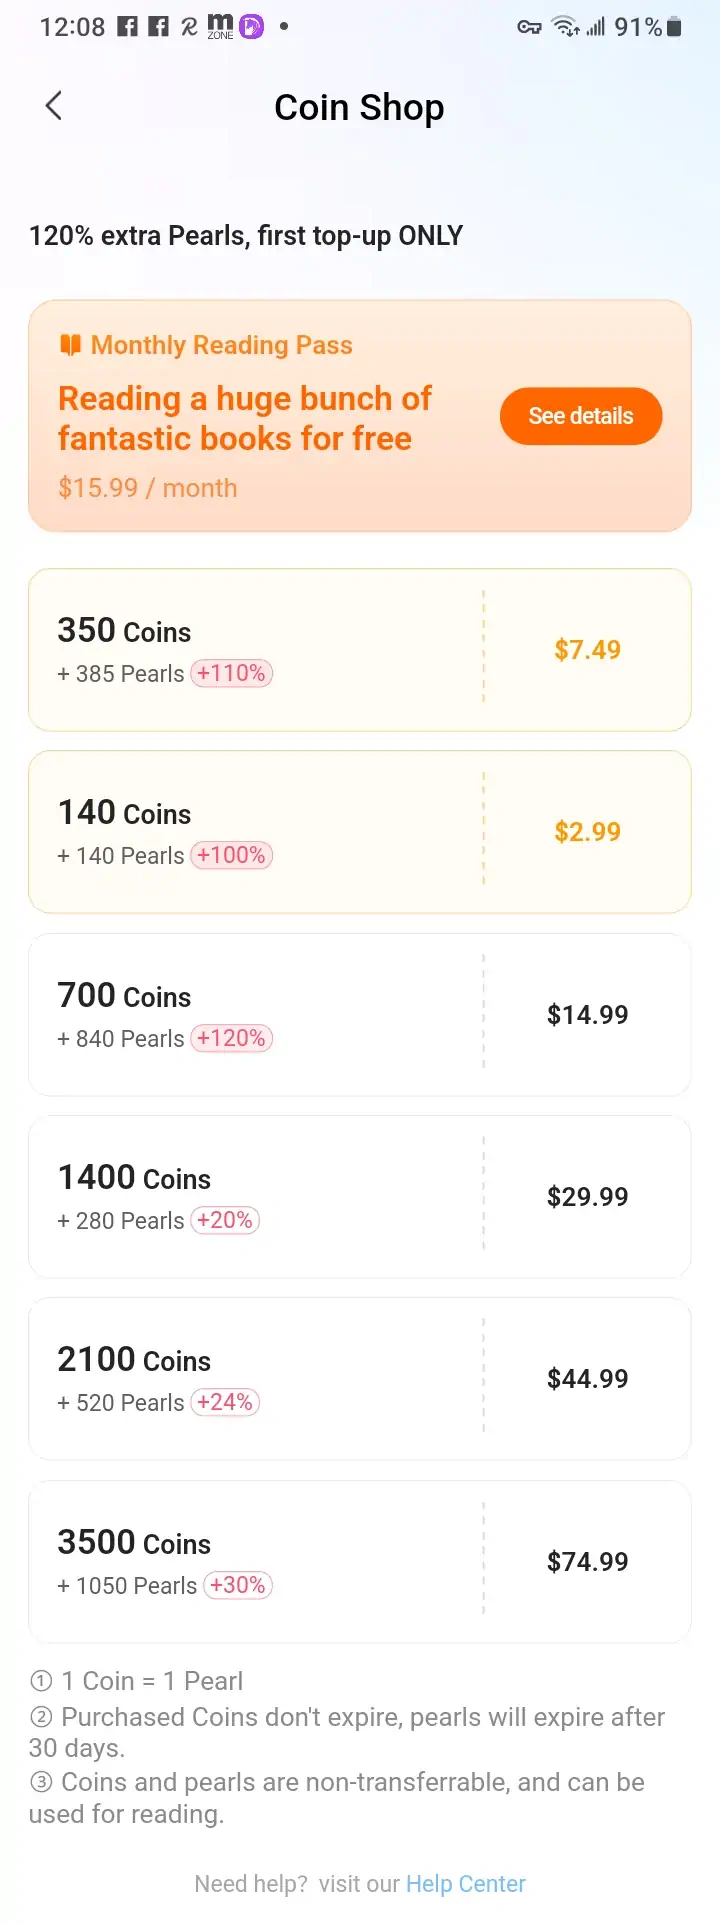Tap the Wi-Fi signal status icon

(x=565, y=27)
